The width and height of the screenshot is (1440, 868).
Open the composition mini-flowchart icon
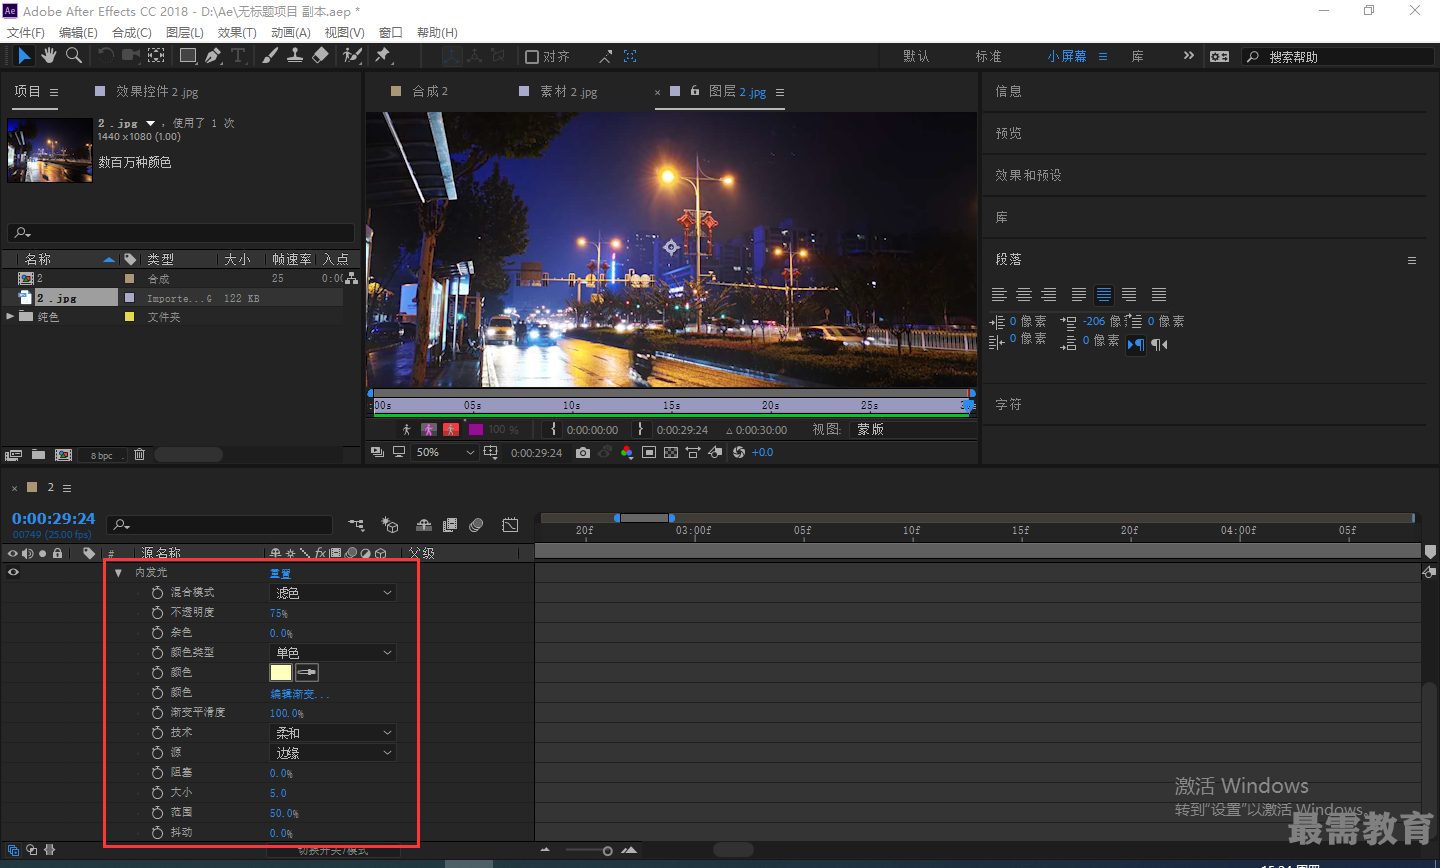click(x=356, y=525)
